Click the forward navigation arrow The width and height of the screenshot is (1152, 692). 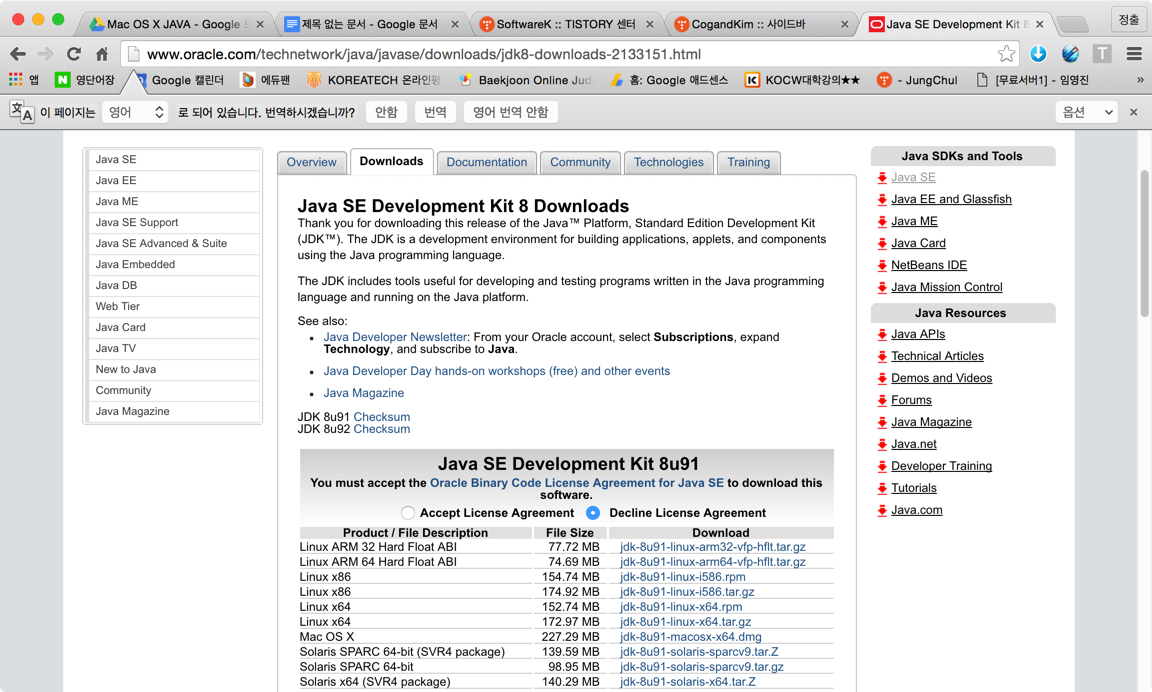46,54
